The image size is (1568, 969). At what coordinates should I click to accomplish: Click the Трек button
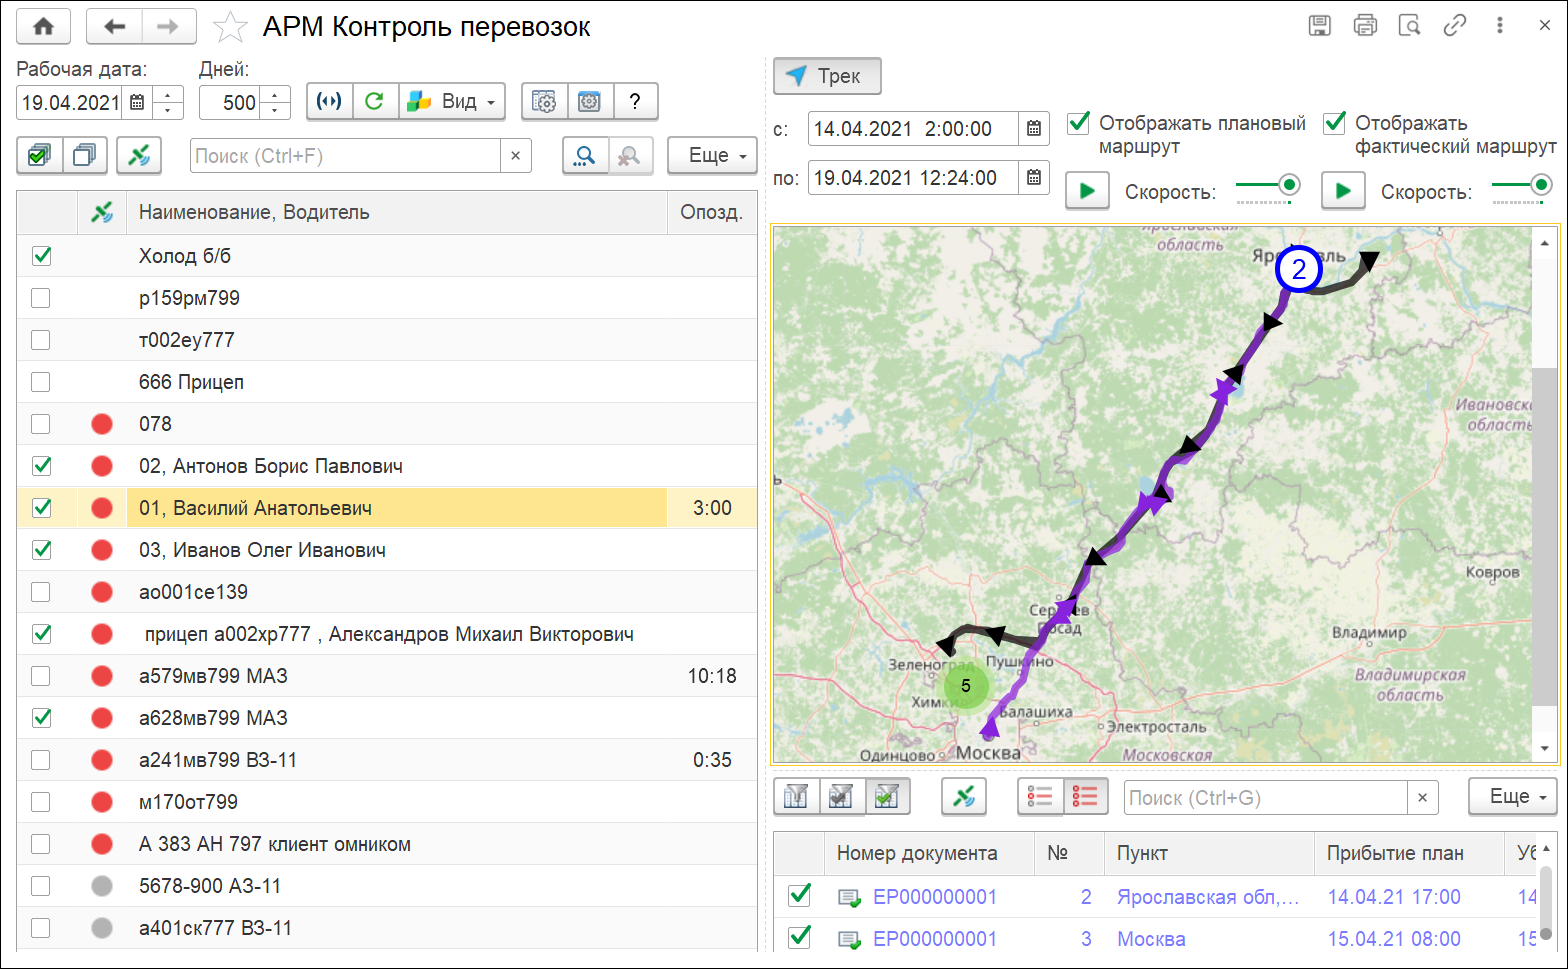click(x=826, y=76)
